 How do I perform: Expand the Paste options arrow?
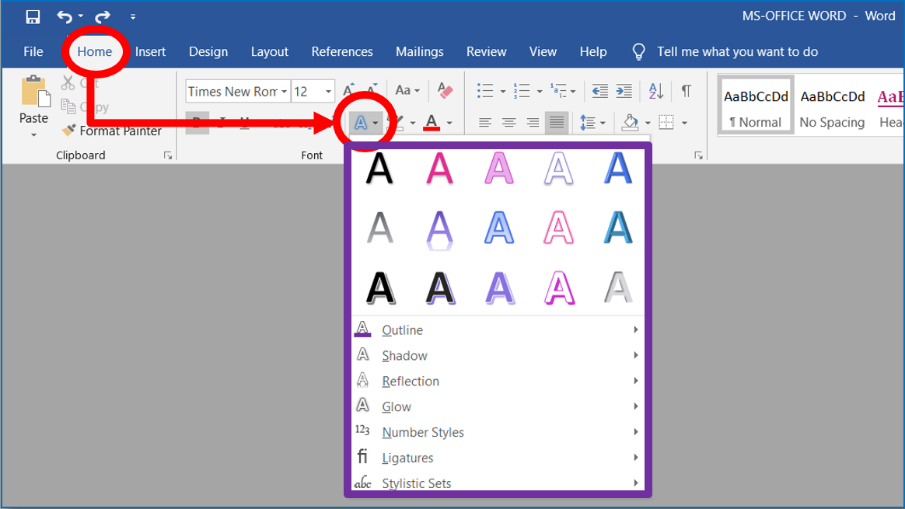[x=33, y=134]
